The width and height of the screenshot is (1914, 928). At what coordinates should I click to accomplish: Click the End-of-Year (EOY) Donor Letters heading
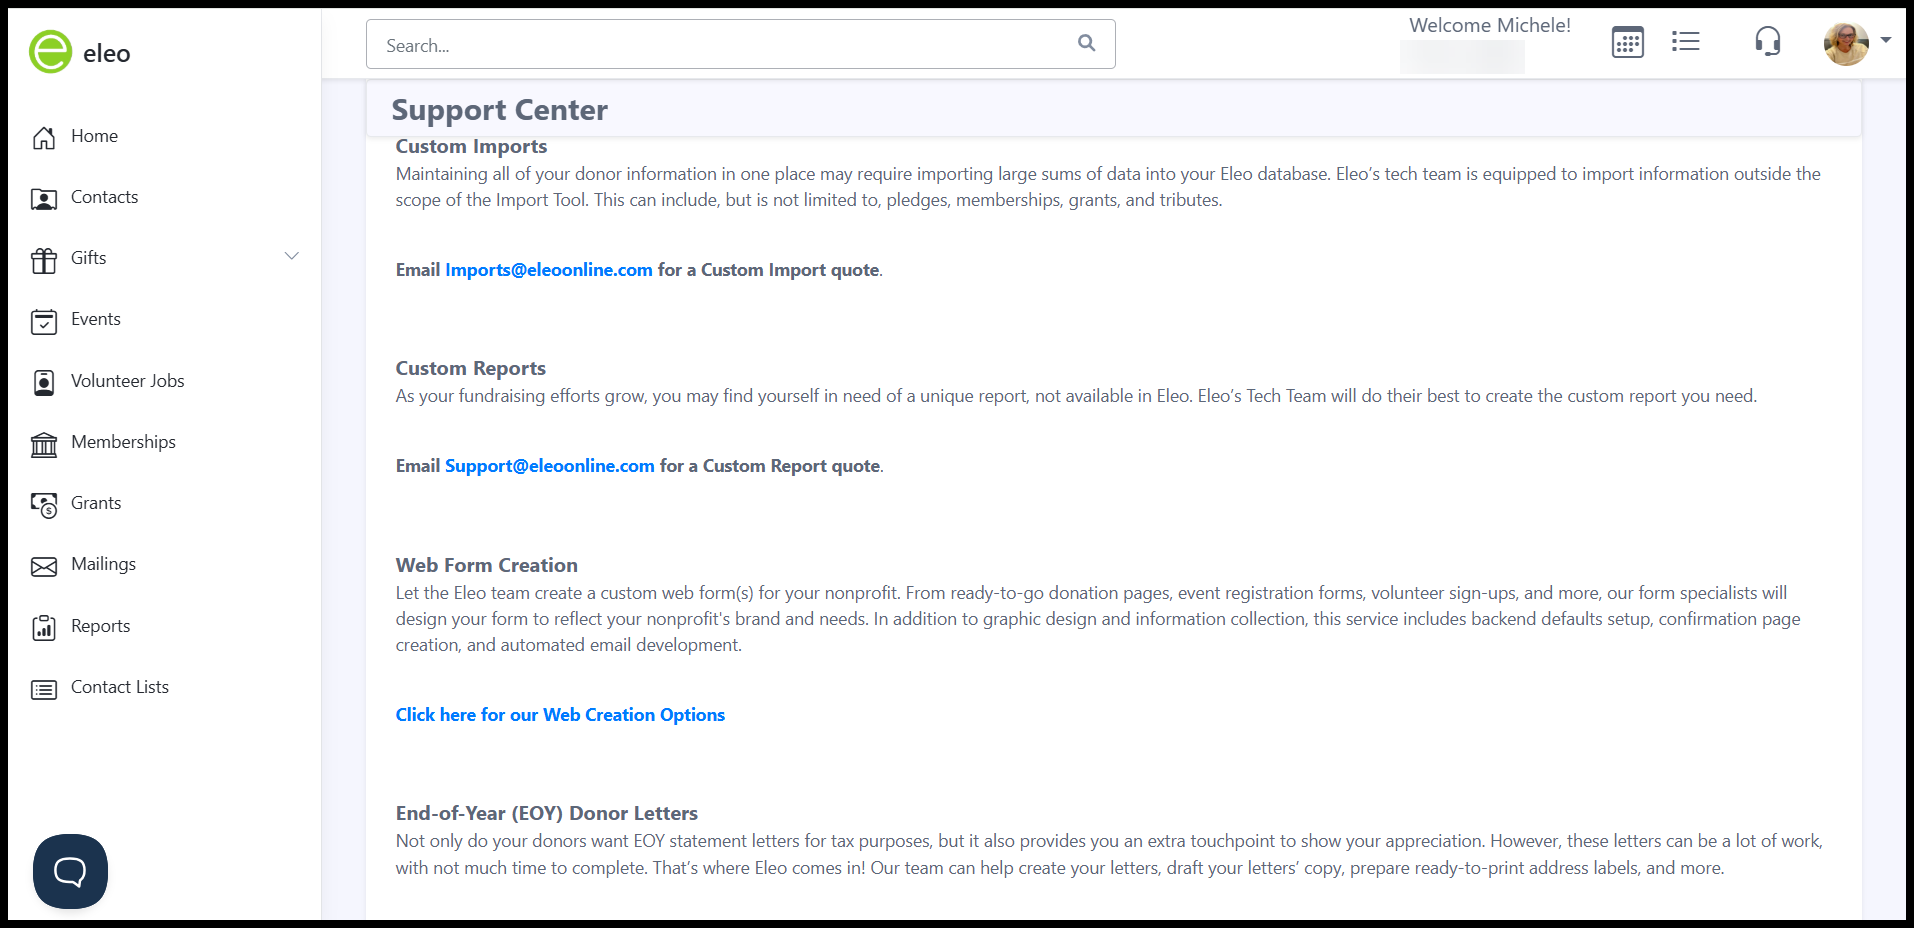pos(546,813)
